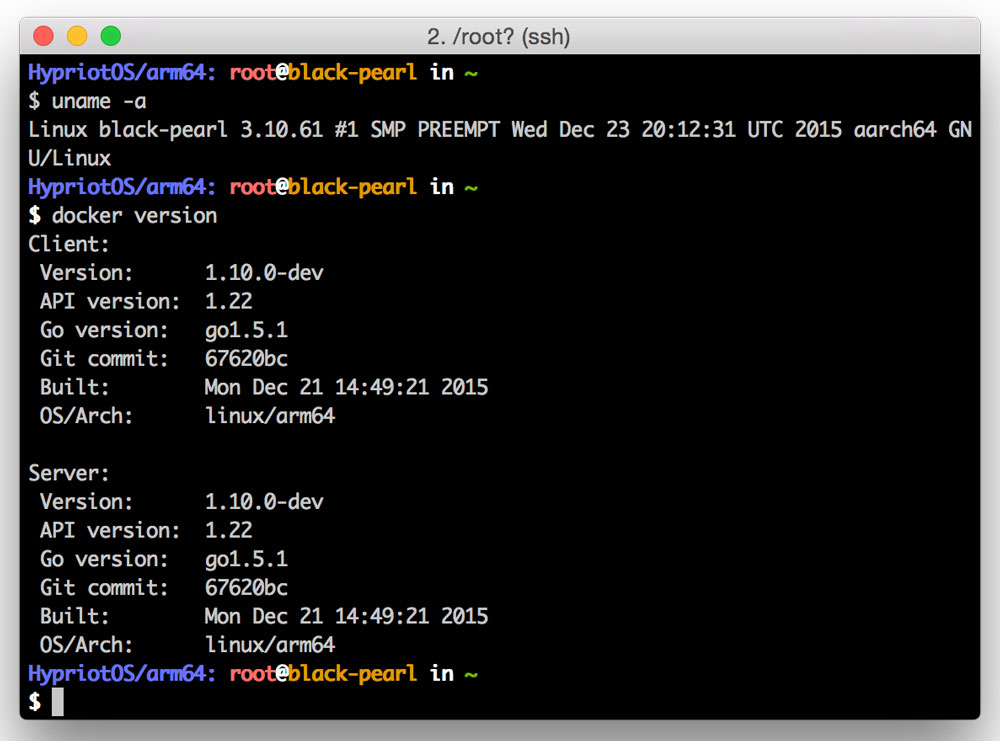Click the 'Client:' section header
Image resolution: width=1000 pixels, height=741 pixels.
(x=69, y=244)
